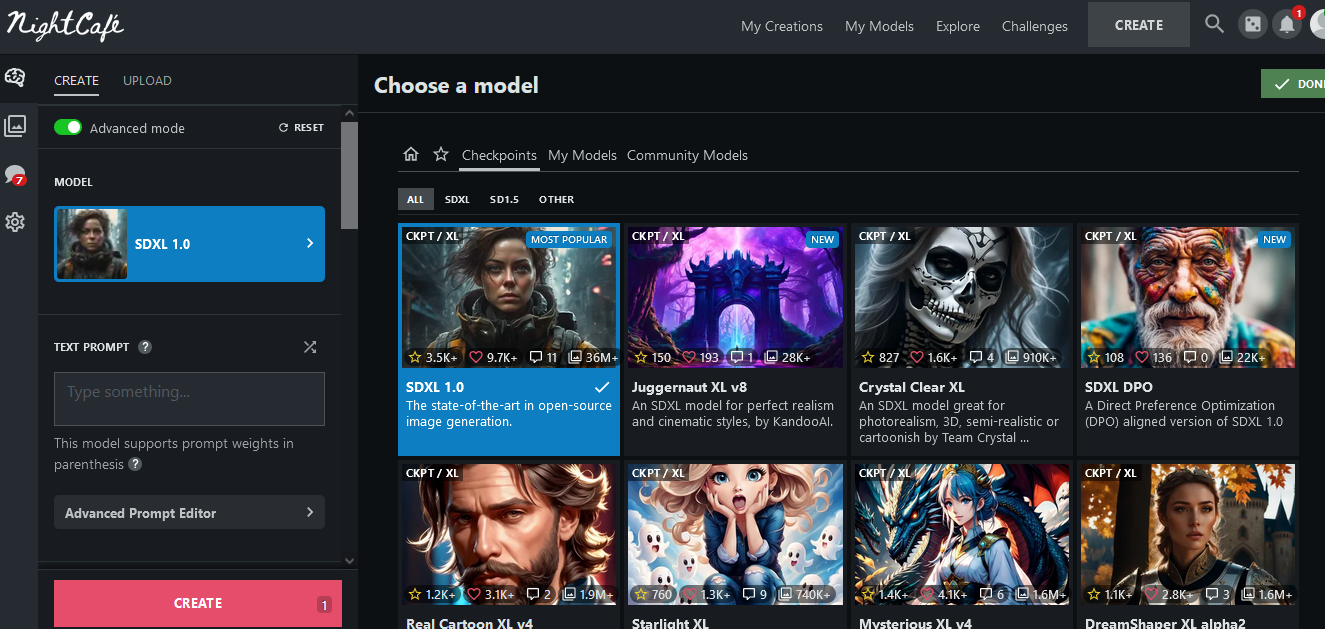Click in the text prompt input field
The height and width of the screenshot is (629, 1325).
189,399
